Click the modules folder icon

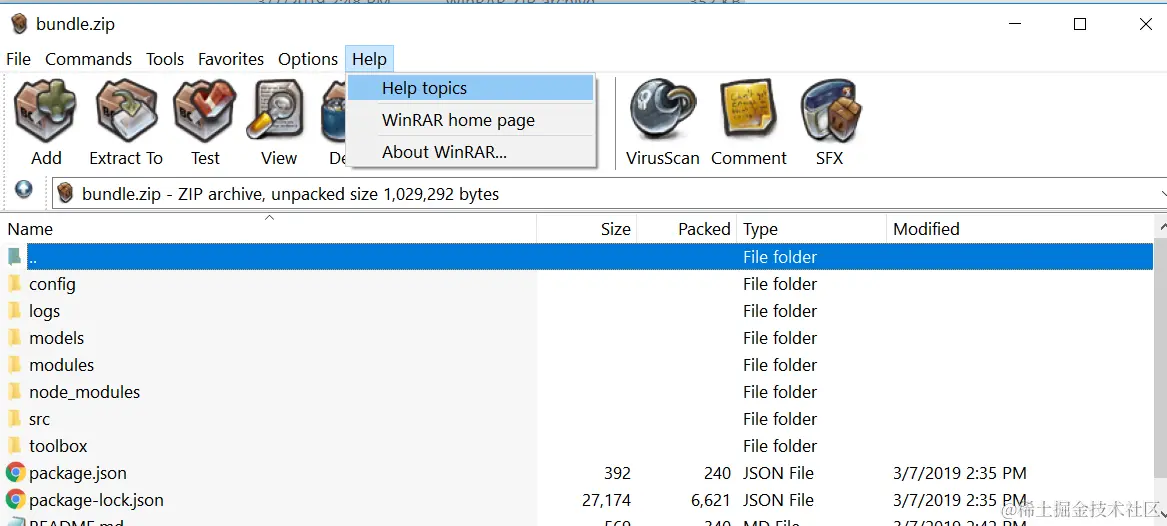[x=14, y=365]
